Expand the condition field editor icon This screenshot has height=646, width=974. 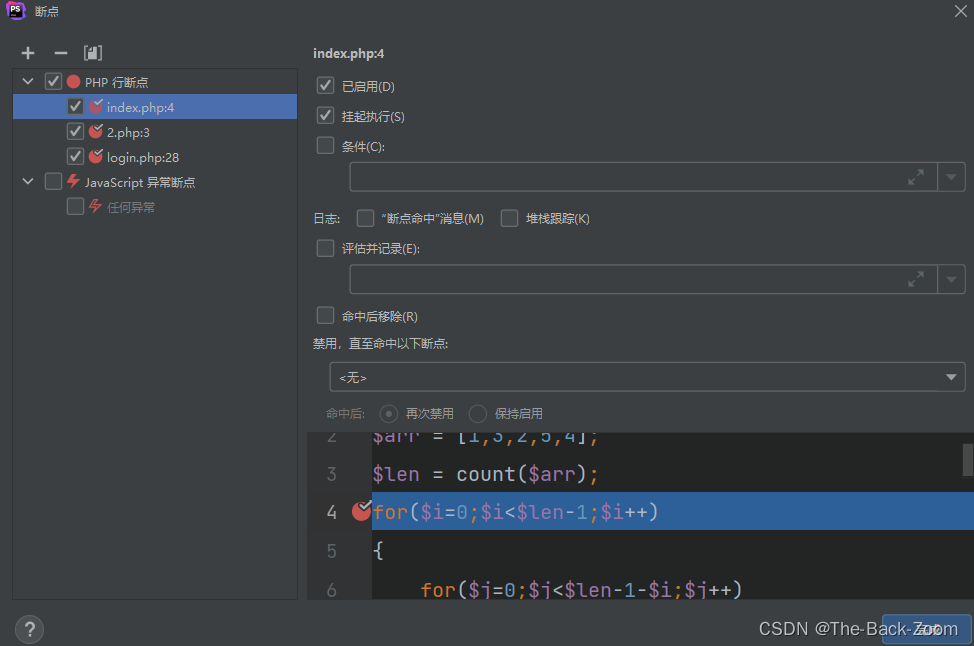pos(916,177)
